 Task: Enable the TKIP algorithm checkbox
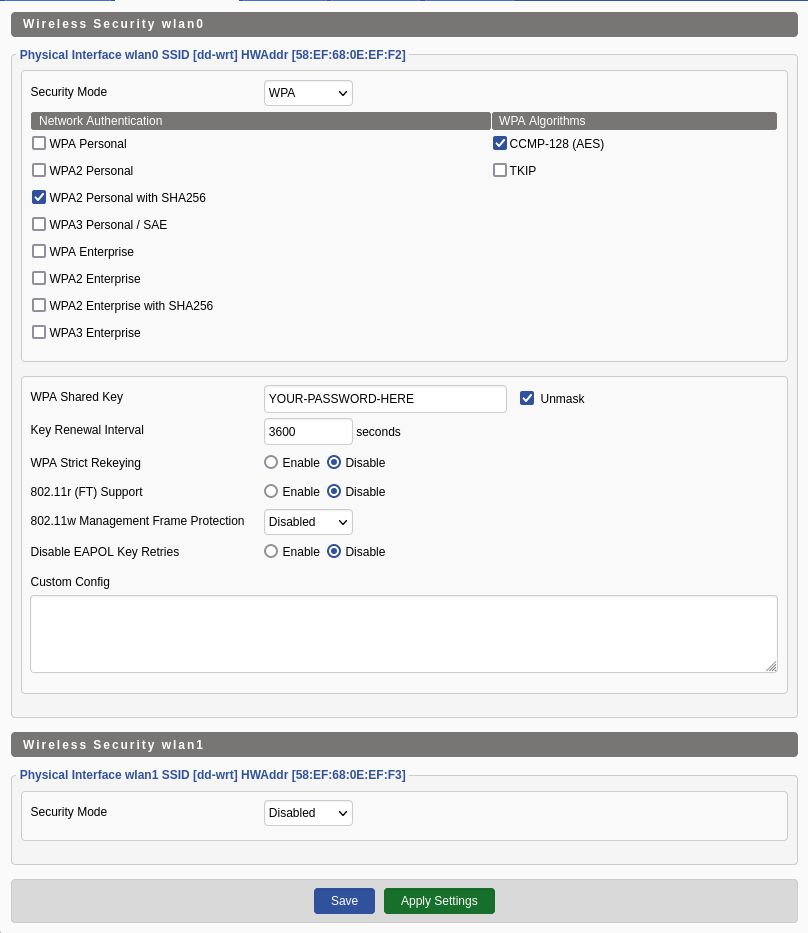pos(500,170)
